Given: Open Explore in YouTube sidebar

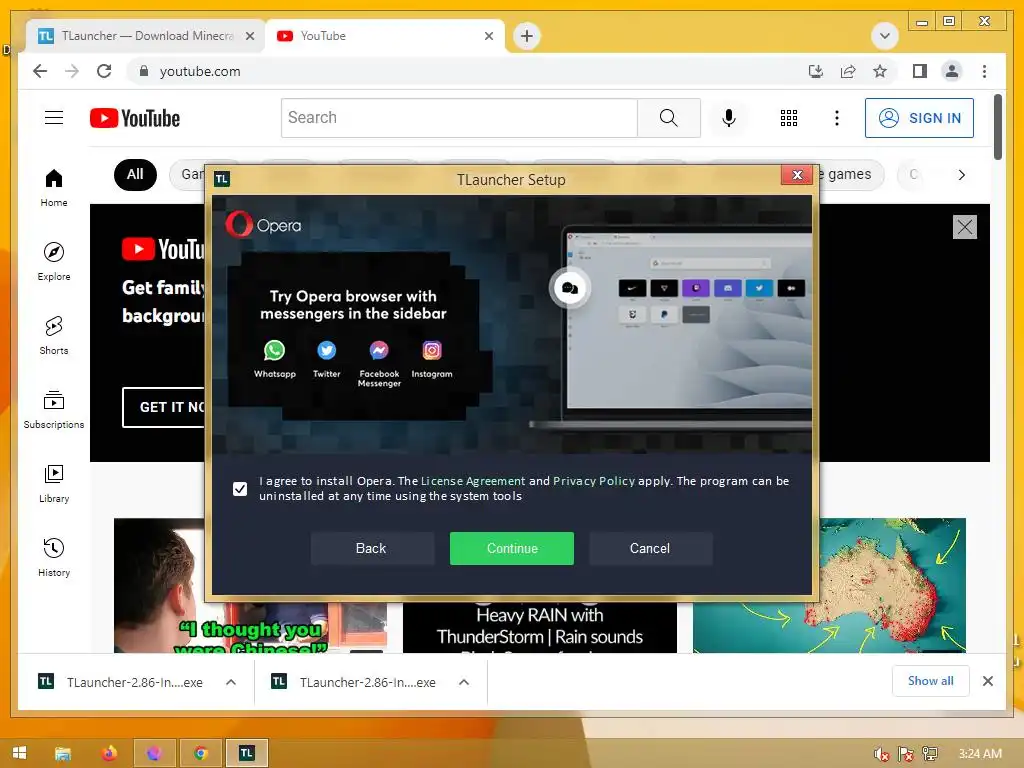Looking at the screenshot, I should coord(54,261).
